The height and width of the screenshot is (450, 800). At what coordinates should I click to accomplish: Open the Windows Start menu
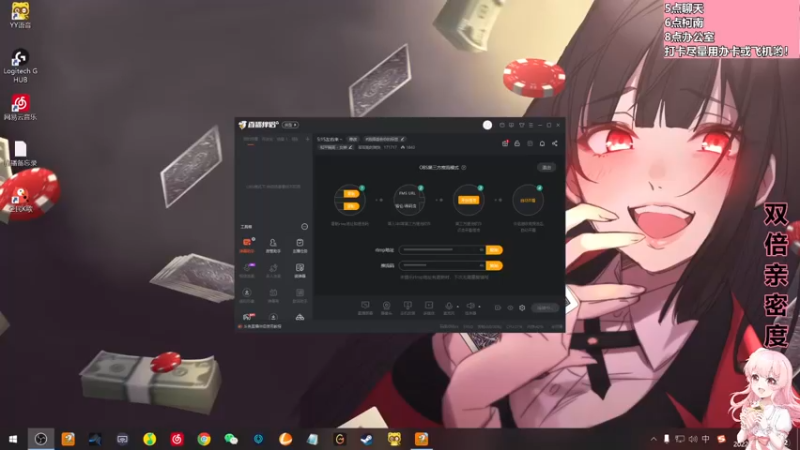[x=13, y=439]
